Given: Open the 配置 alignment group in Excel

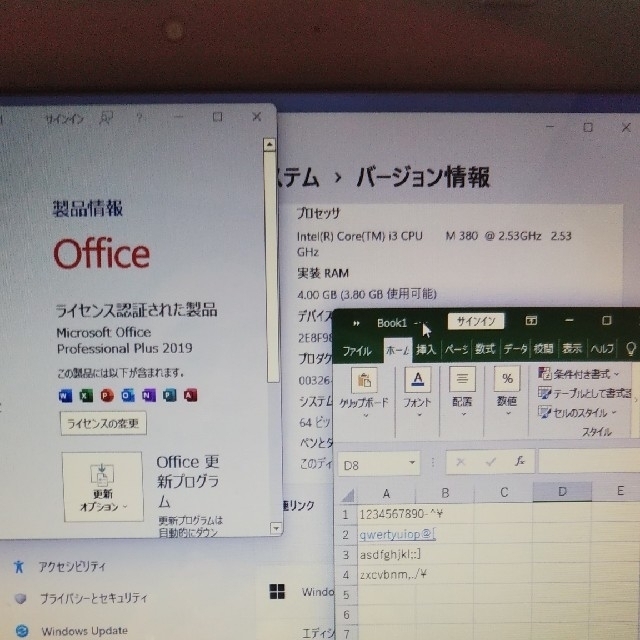Looking at the screenshot, I should [x=462, y=393].
